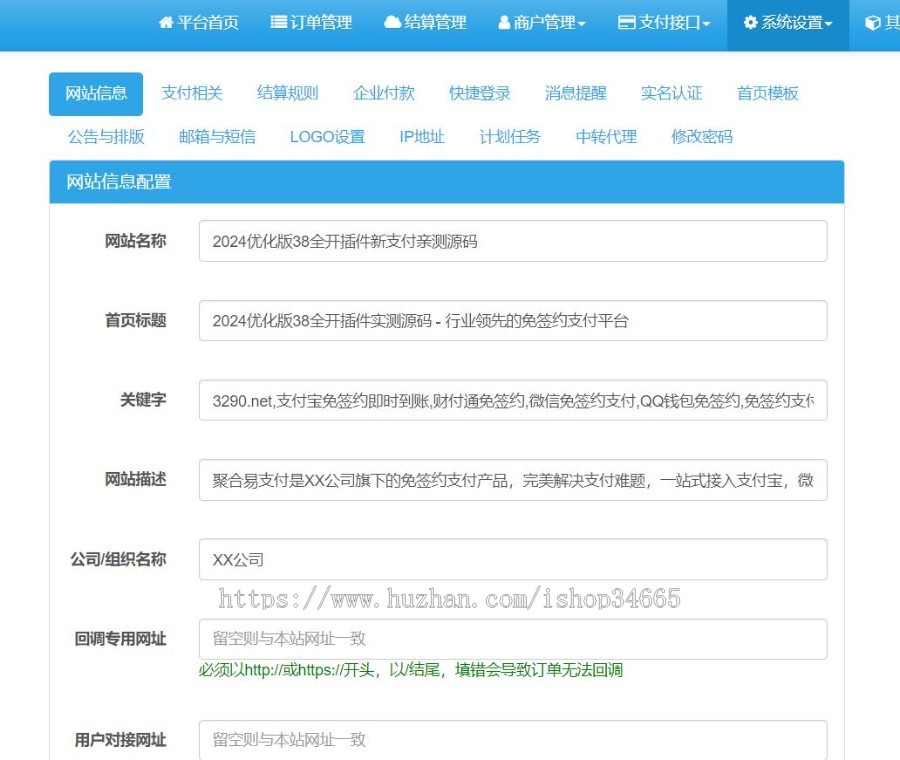Click the gear icon beside 系统设置
Image resolution: width=900 pixels, height=760 pixels.
tap(750, 23)
